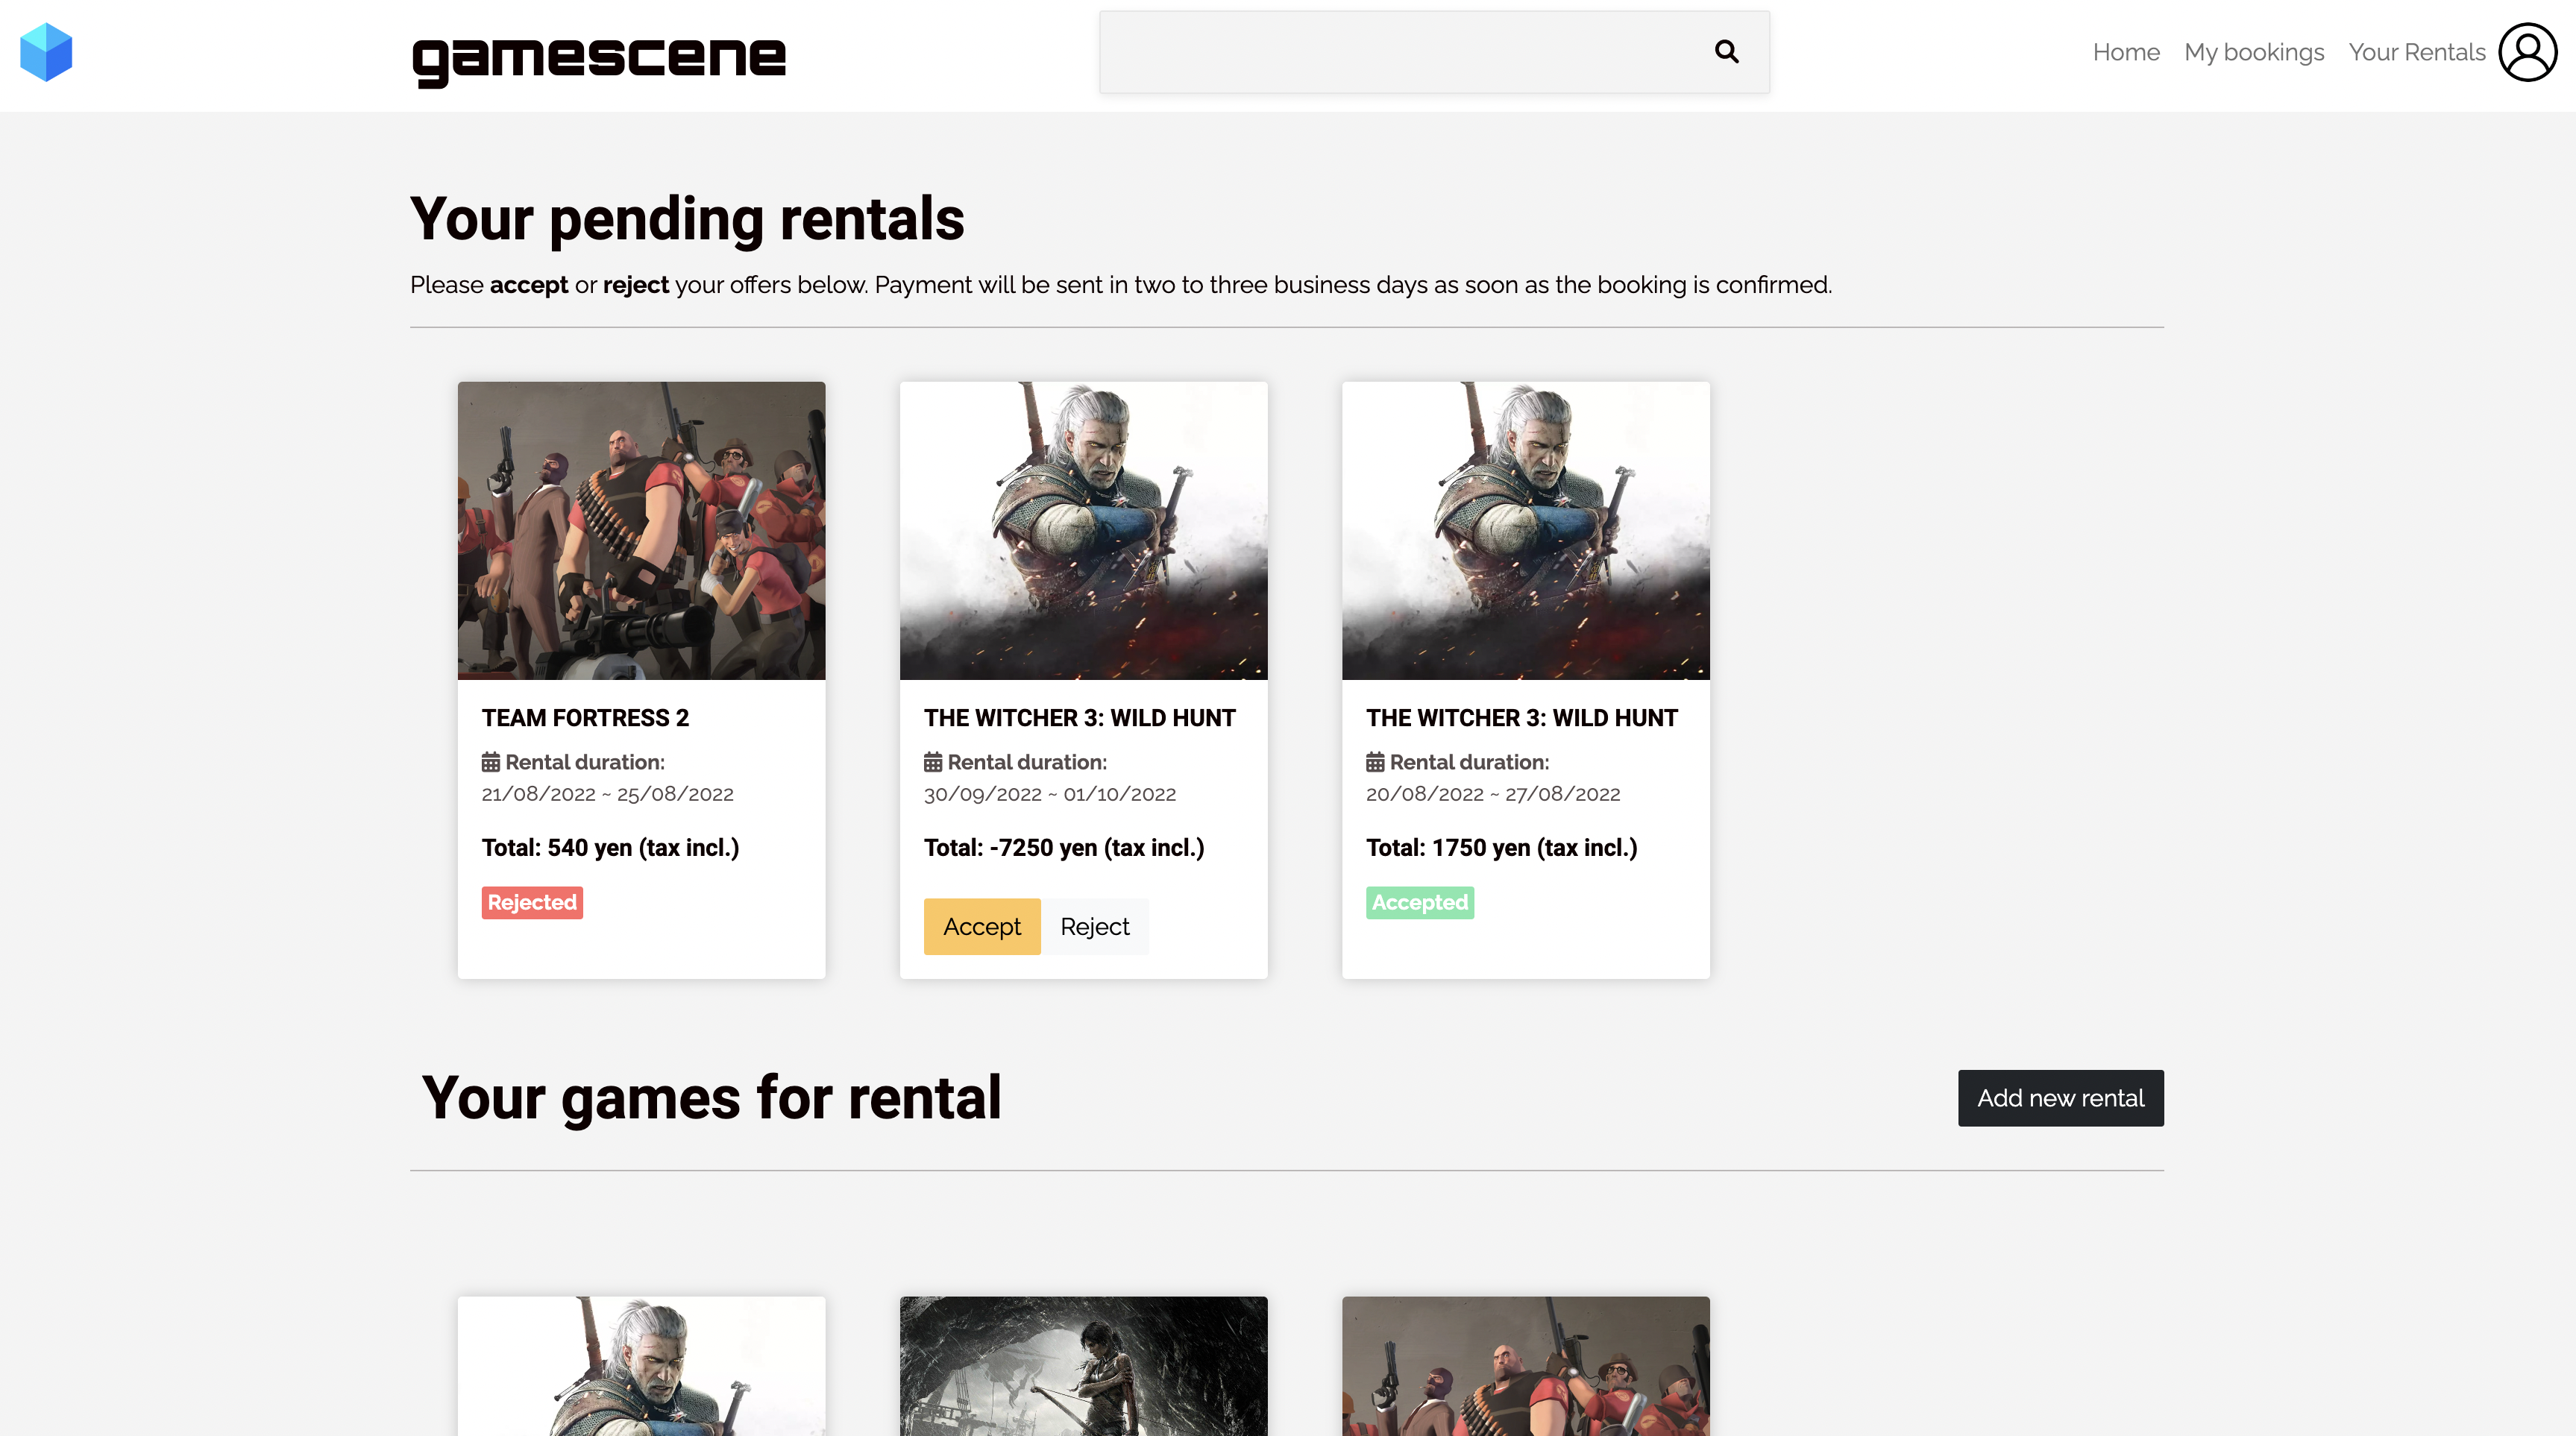Click the Your pending rentals heading
2576x1436 pixels.
(x=687, y=219)
